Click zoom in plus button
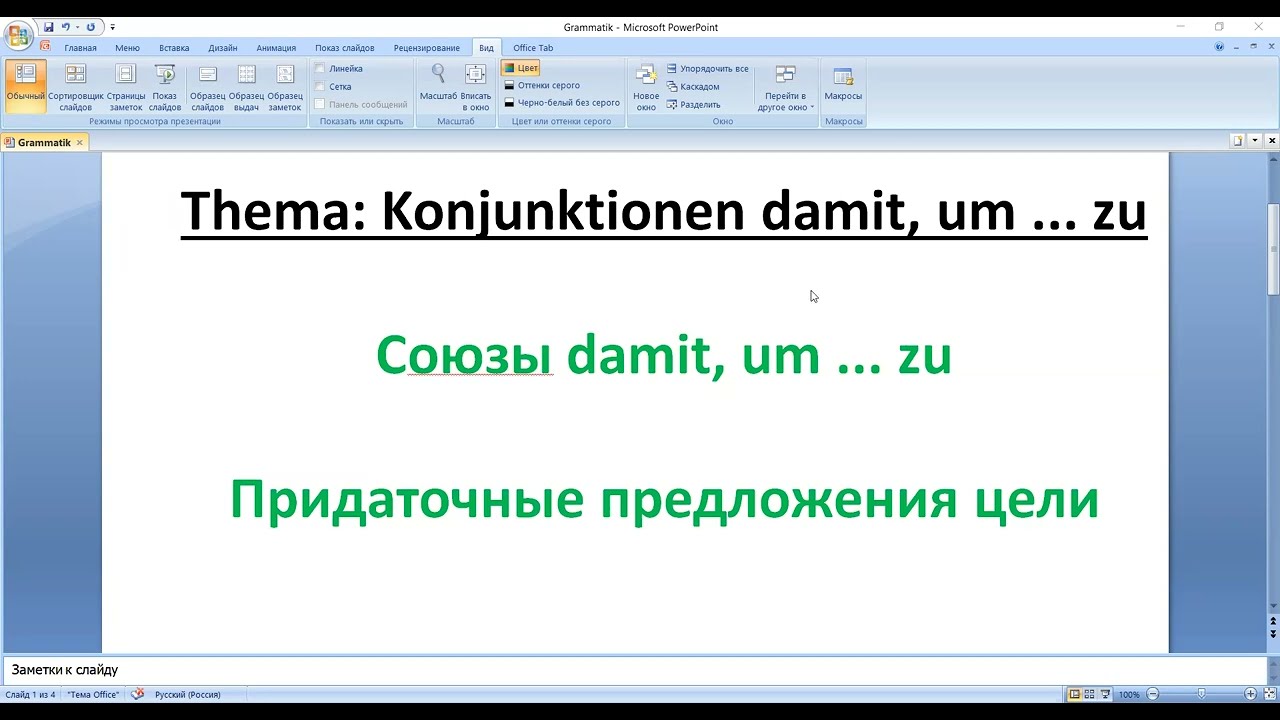1280x720 pixels. [x=1250, y=694]
